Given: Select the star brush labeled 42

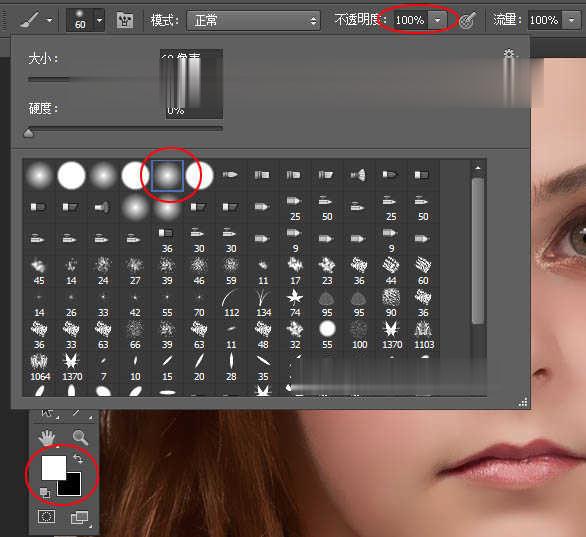Looking at the screenshot, I should (135, 303).
